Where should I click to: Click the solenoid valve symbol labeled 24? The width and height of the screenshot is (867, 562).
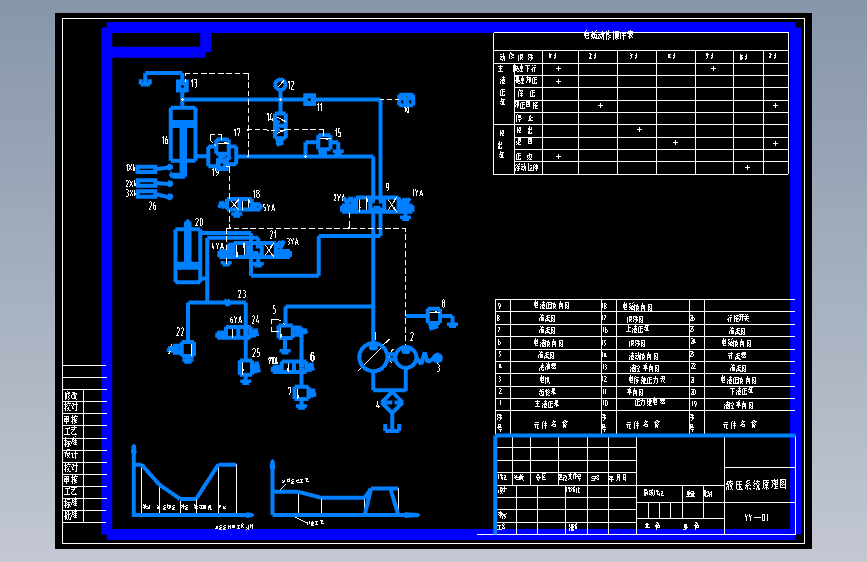(237, 333)
